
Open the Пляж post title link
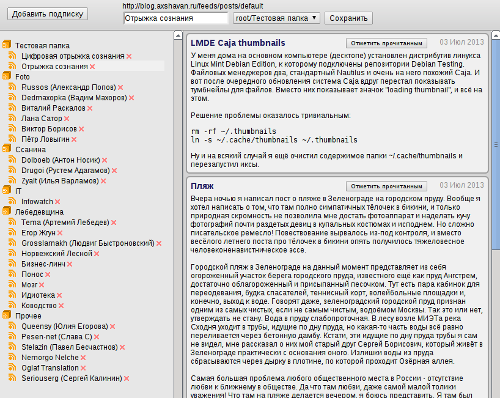pos(202,186)
